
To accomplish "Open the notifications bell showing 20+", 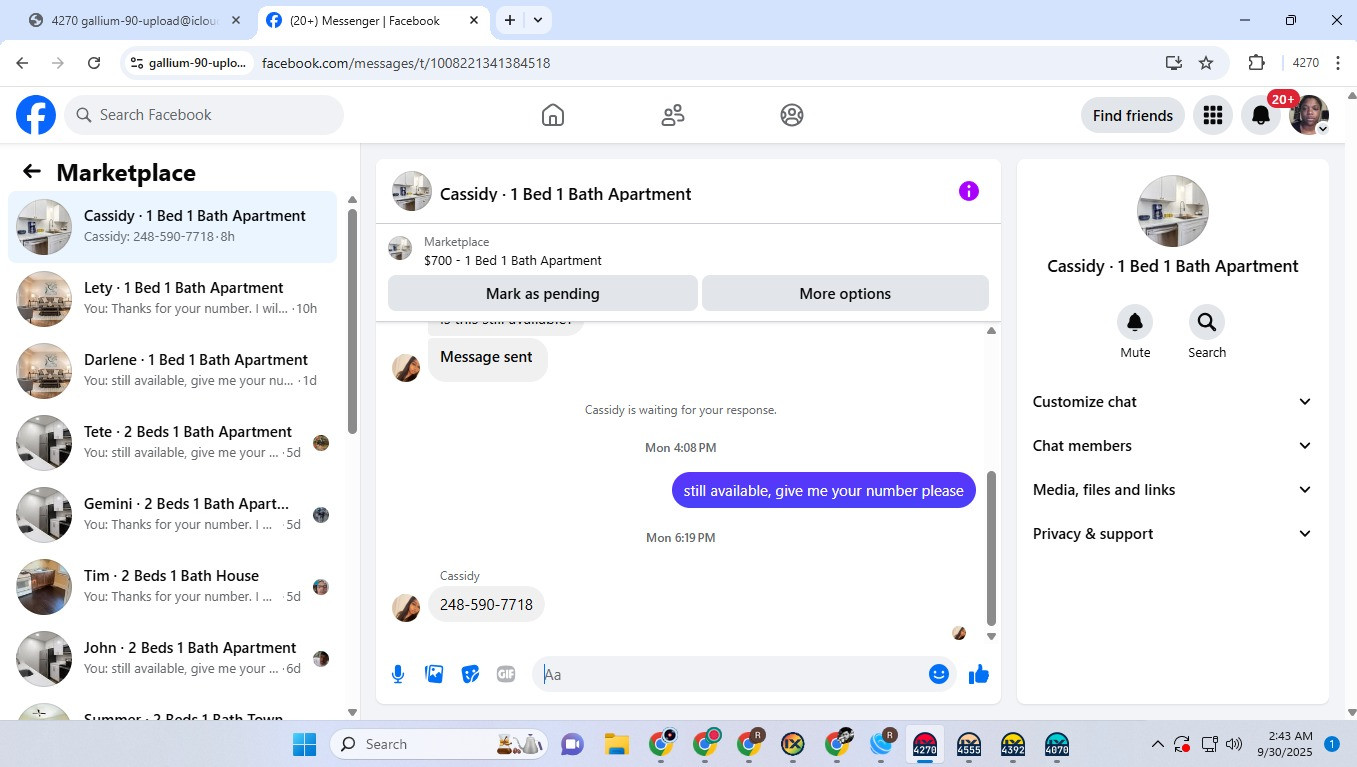I will click(1261, 115).
